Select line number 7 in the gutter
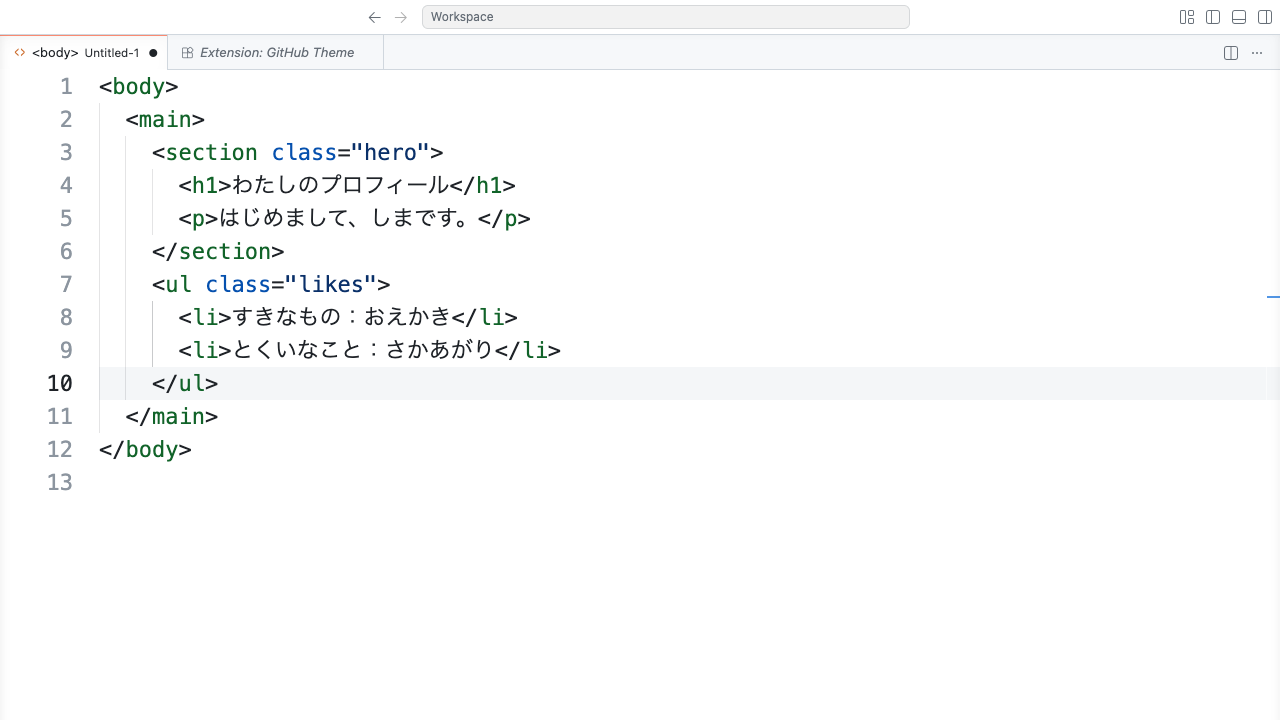 click(66, 285)
